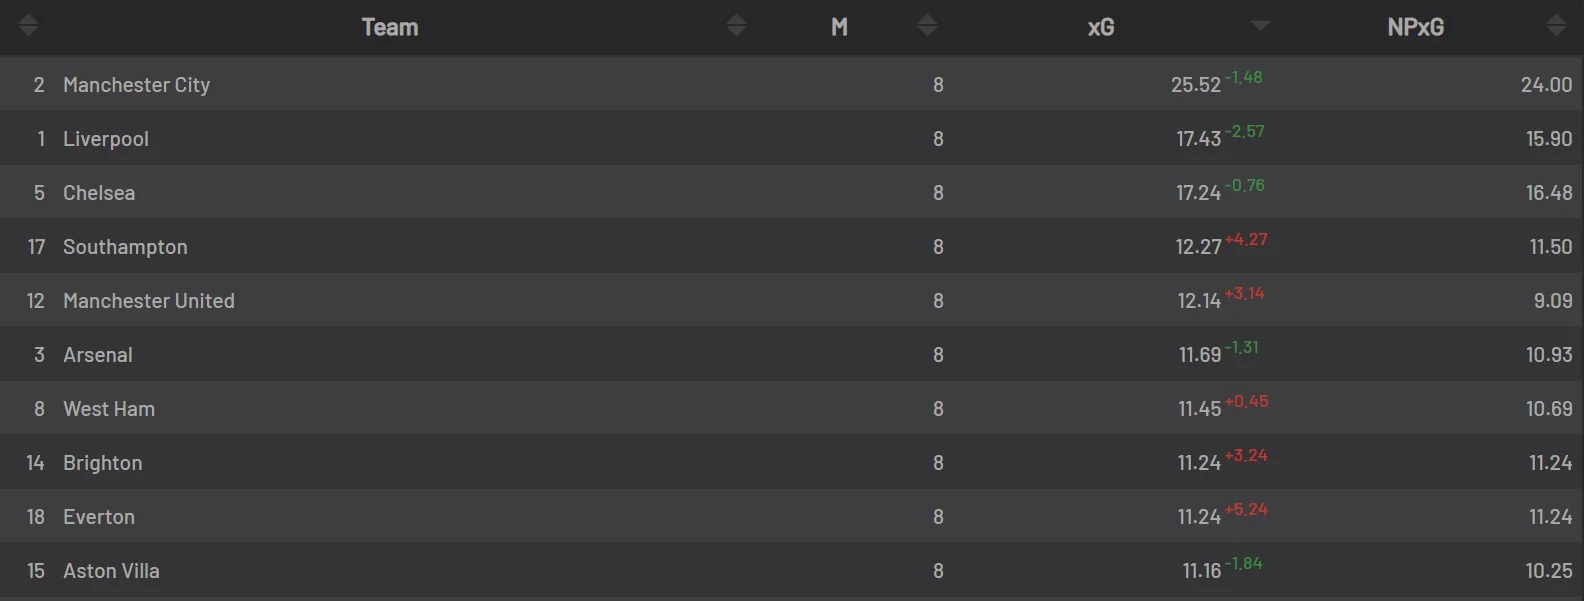The image size is (1584, 601).
Task: Click the sort arrows beside the M header
Action: (x=927, y=26)
